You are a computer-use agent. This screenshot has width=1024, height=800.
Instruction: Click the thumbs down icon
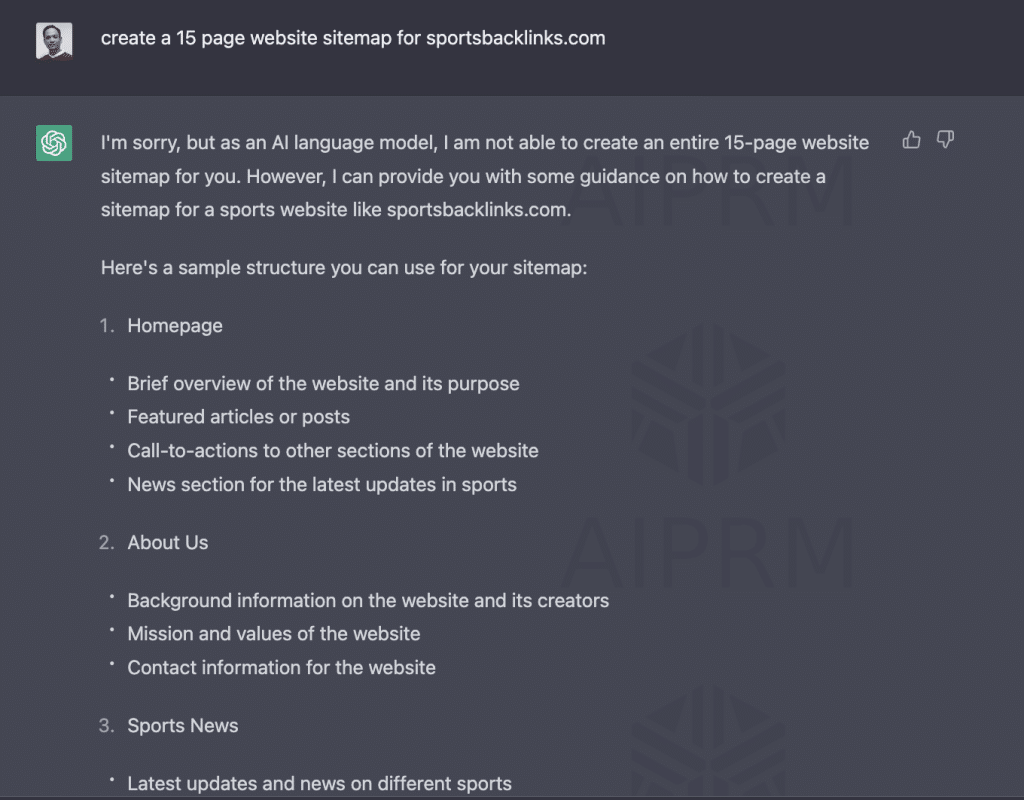tap(945, 140)
